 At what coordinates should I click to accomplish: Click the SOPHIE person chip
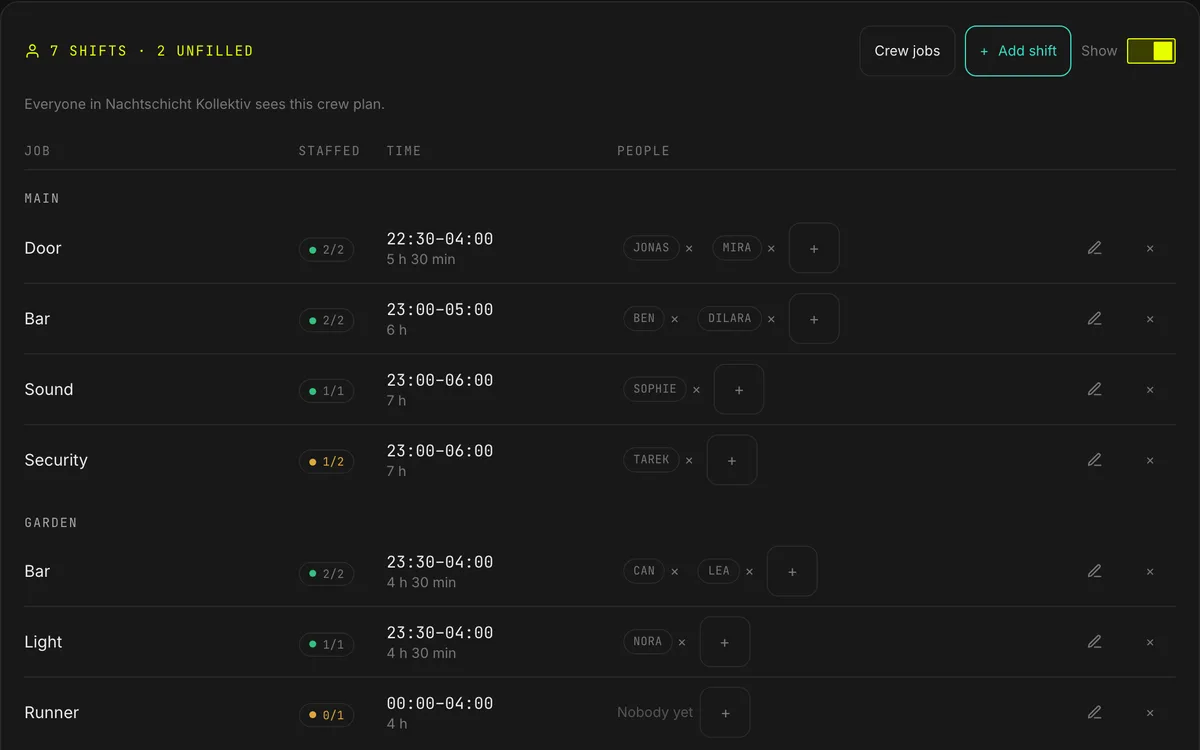(655, 389)
